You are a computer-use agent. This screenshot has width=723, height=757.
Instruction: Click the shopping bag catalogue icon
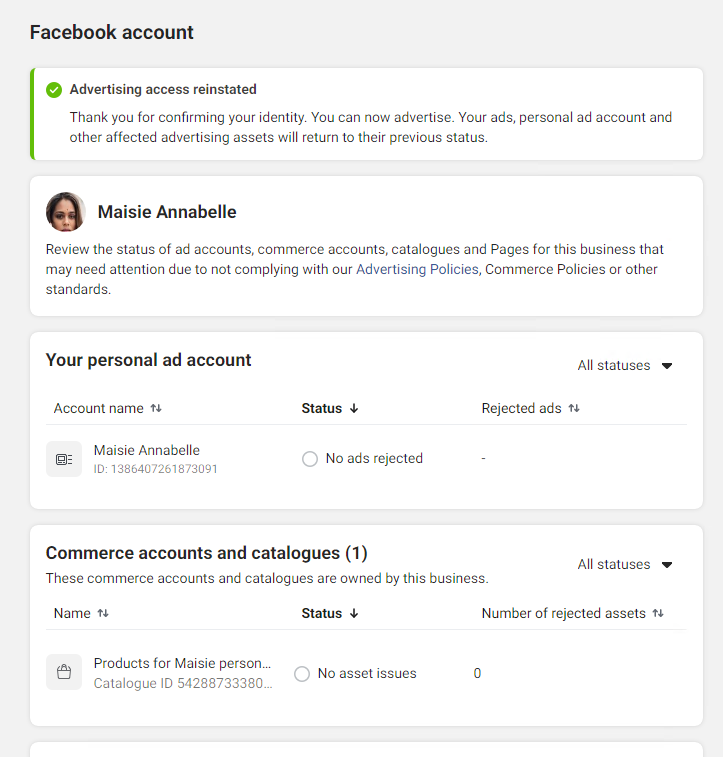point(64,672)
